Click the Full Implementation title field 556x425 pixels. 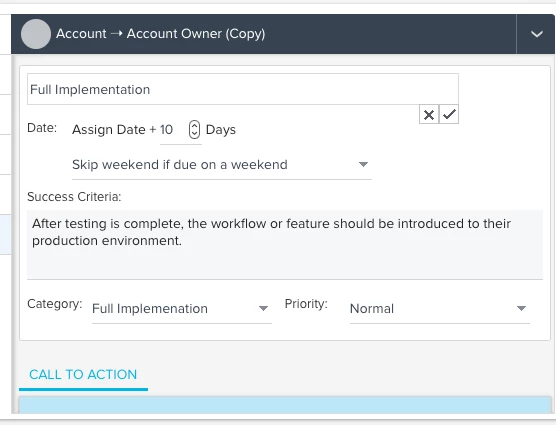point(243,89)
